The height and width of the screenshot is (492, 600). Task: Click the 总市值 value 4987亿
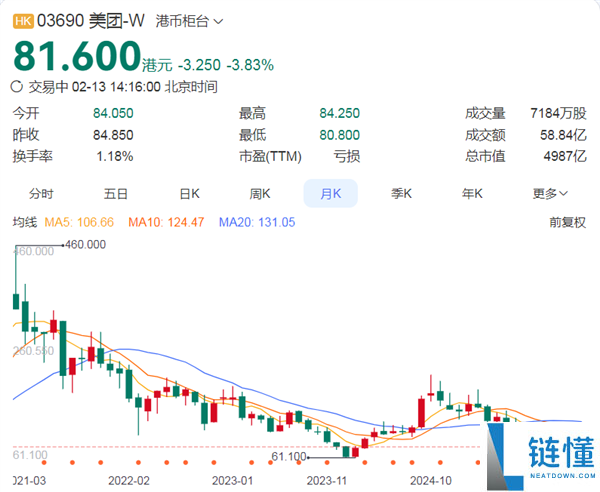point(565,156)
